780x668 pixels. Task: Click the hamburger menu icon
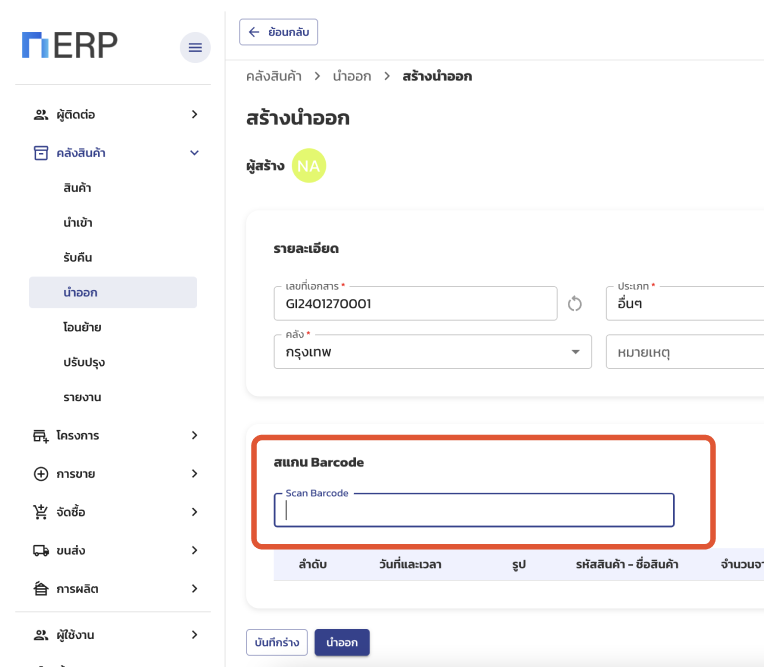(195, 47)
